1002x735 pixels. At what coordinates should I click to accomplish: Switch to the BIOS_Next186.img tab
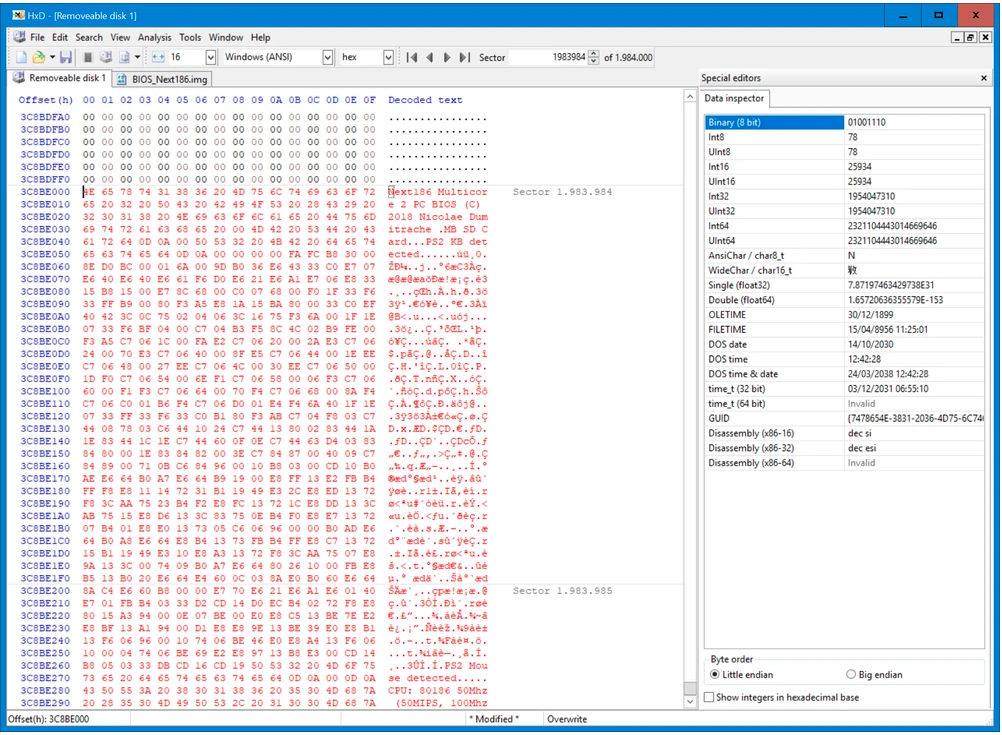(x=166, y=79)
